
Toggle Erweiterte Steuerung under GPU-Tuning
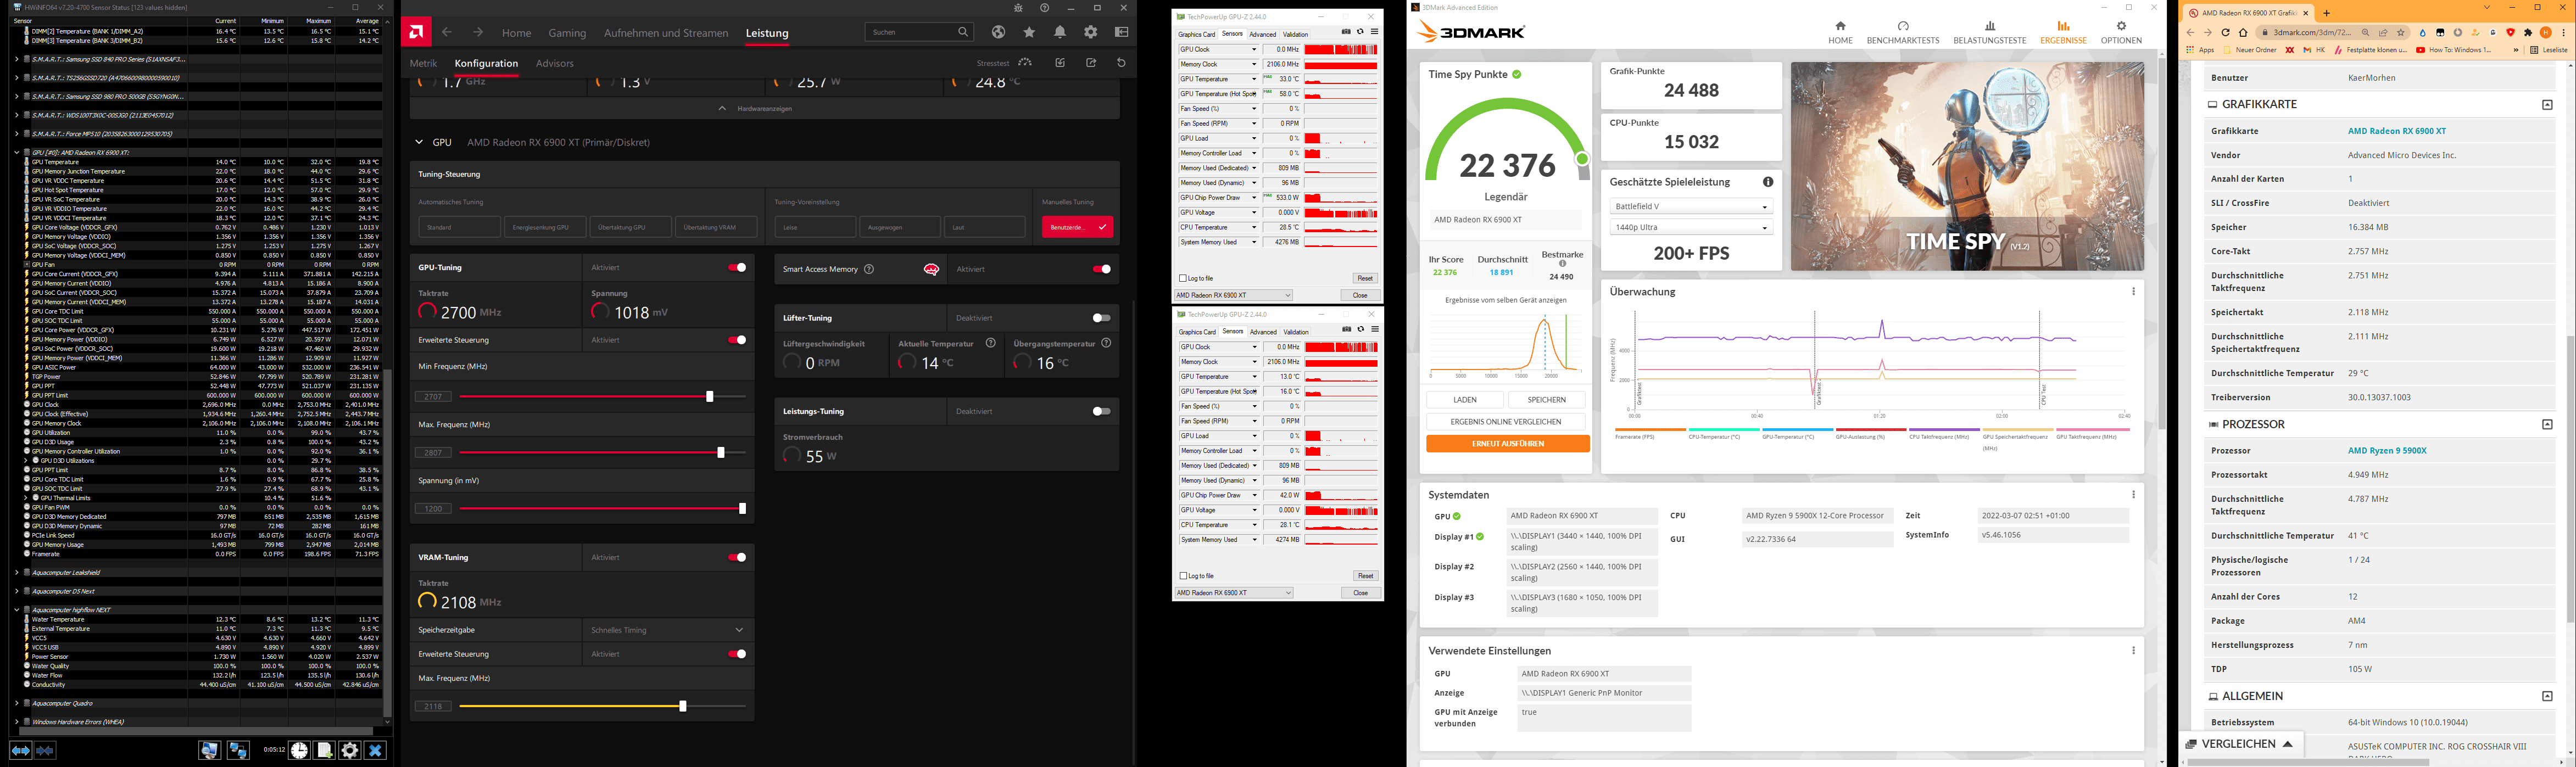click(x=737, y=340)
